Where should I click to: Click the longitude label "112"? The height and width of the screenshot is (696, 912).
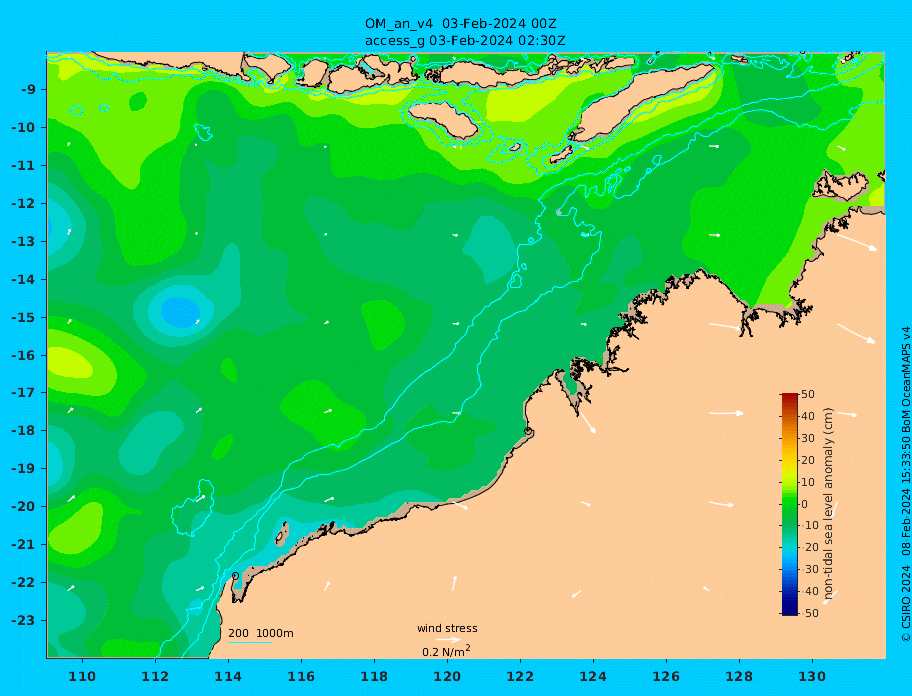pos(155,677)
